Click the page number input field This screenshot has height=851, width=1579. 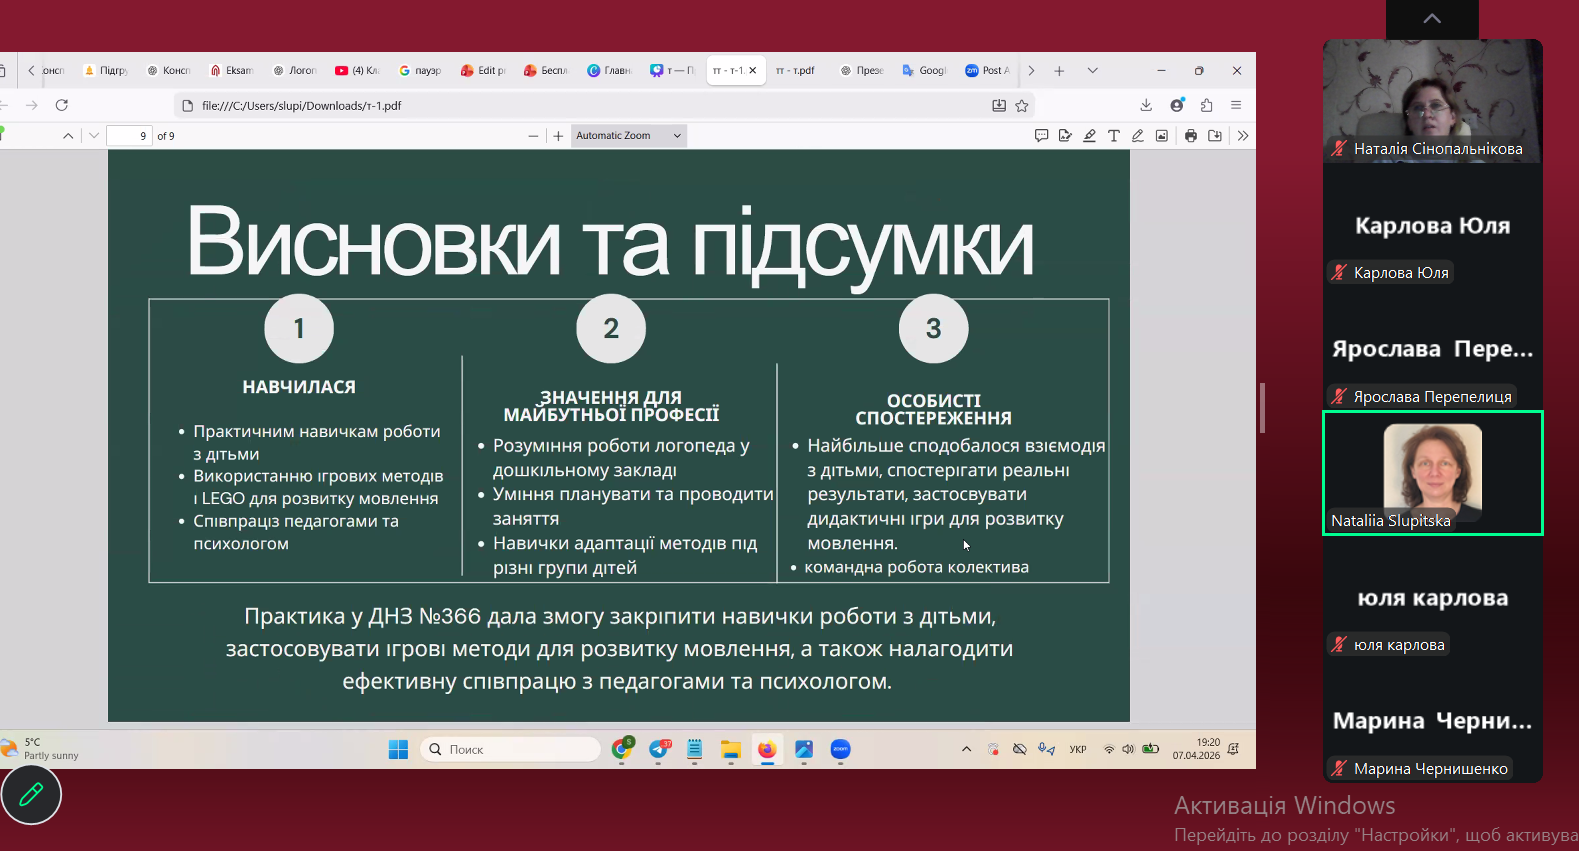pos(129,136)
